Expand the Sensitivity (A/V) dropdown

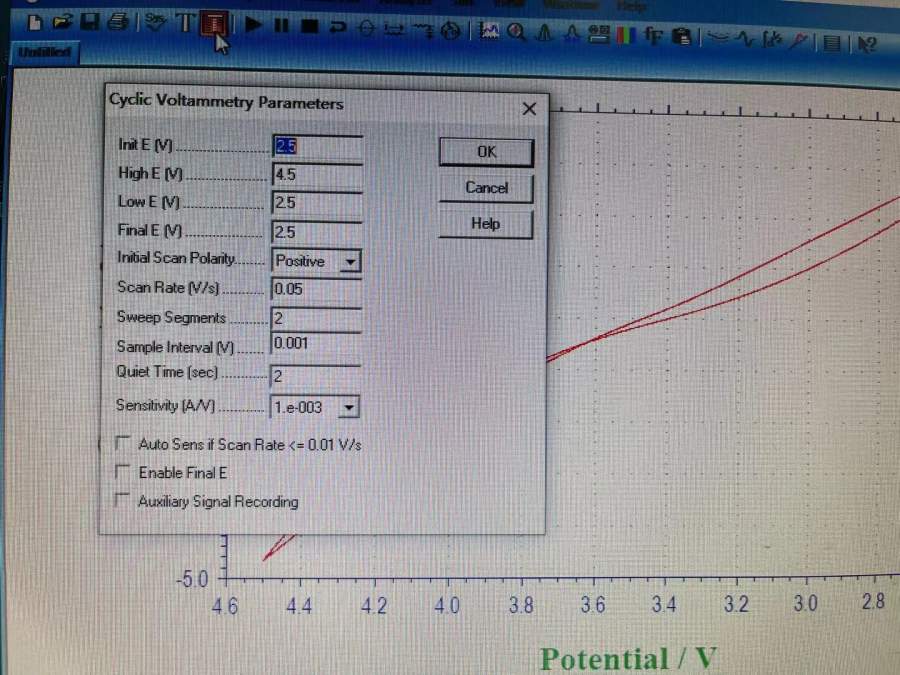(348, 407)
